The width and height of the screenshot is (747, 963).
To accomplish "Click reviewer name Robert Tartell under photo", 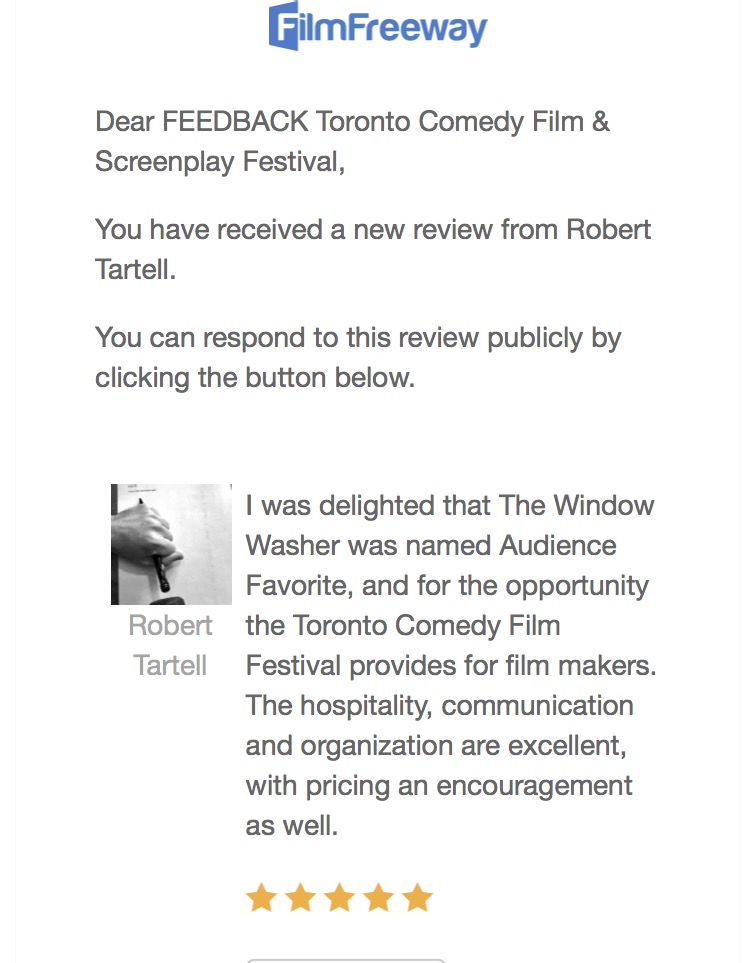I will 171,645.
